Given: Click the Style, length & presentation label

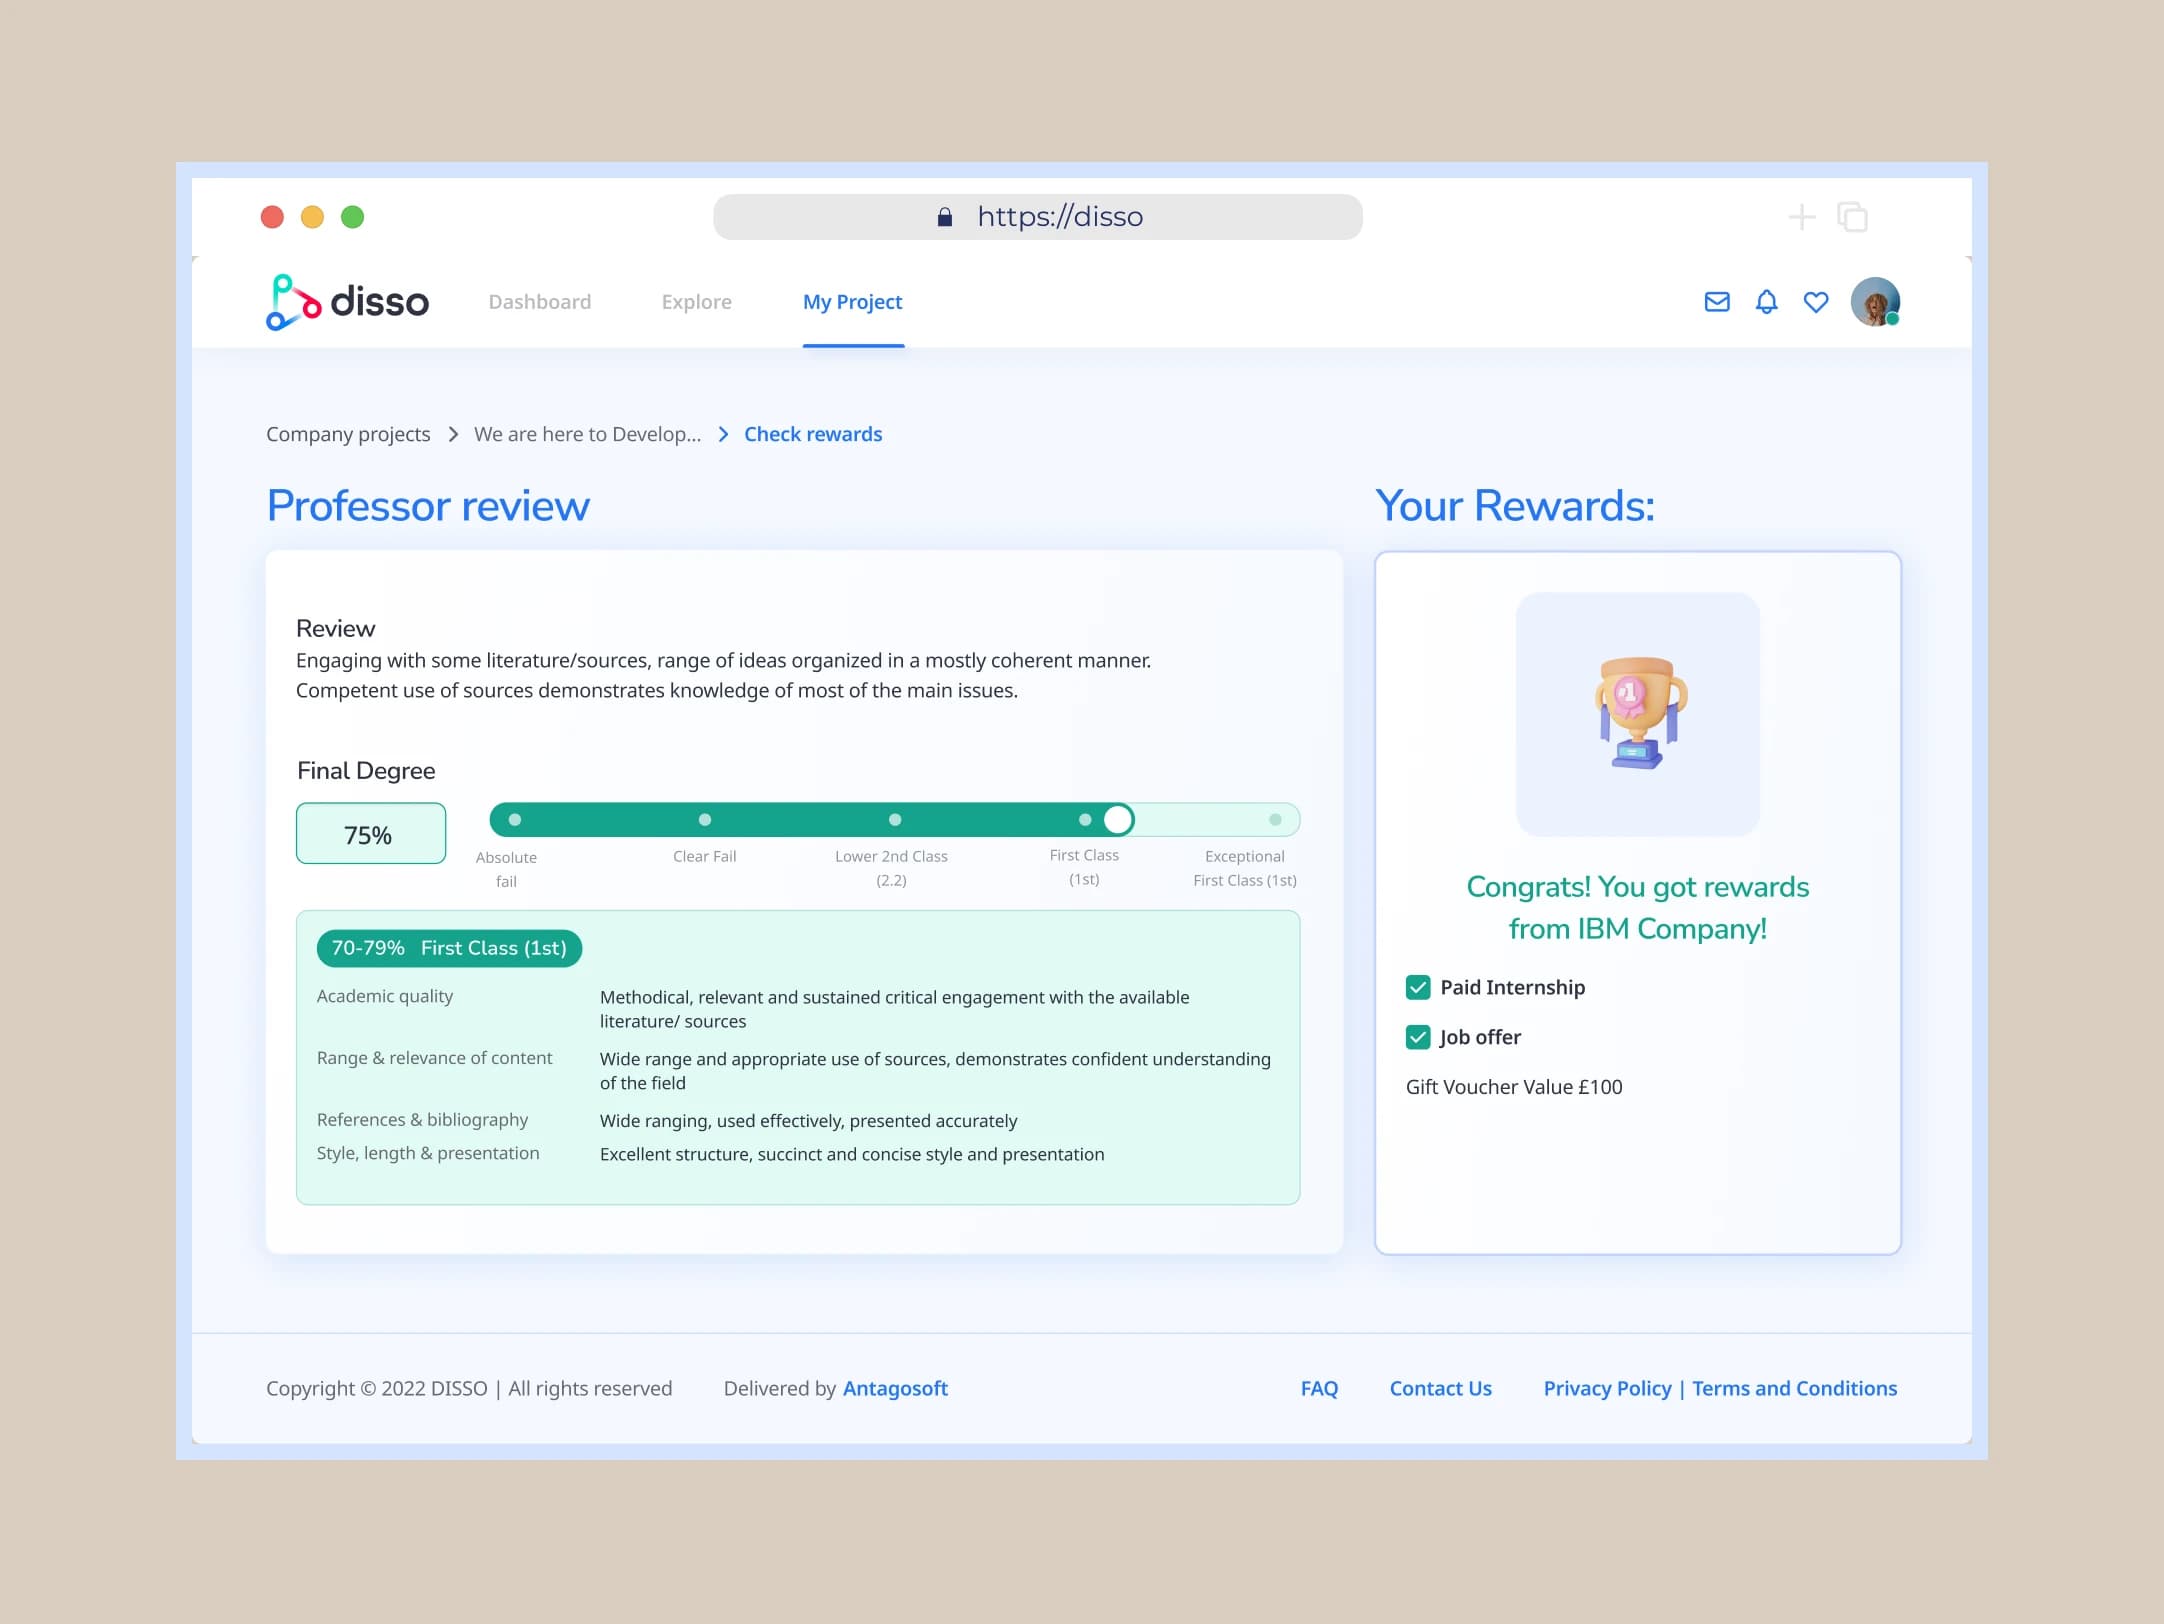Looking at the screenshot, I should coord(428,1153).
